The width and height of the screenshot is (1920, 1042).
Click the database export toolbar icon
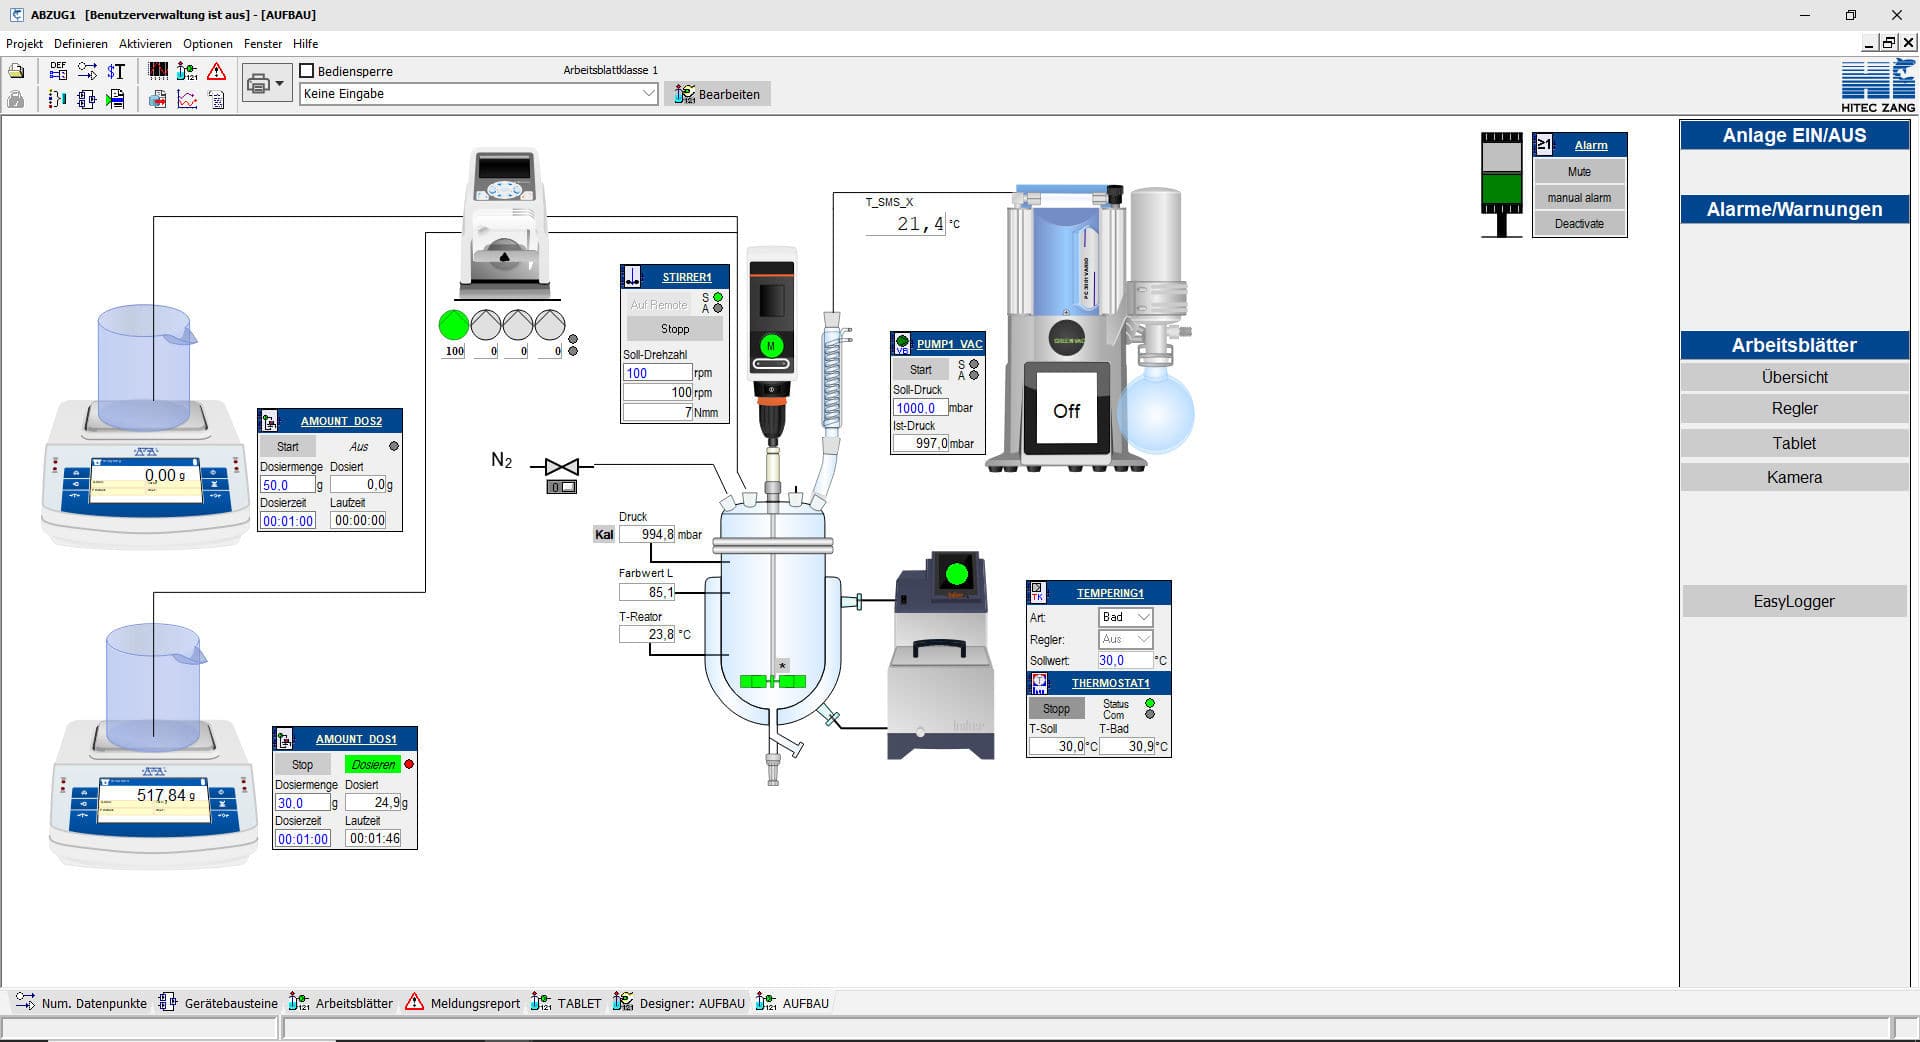point(157,99)
